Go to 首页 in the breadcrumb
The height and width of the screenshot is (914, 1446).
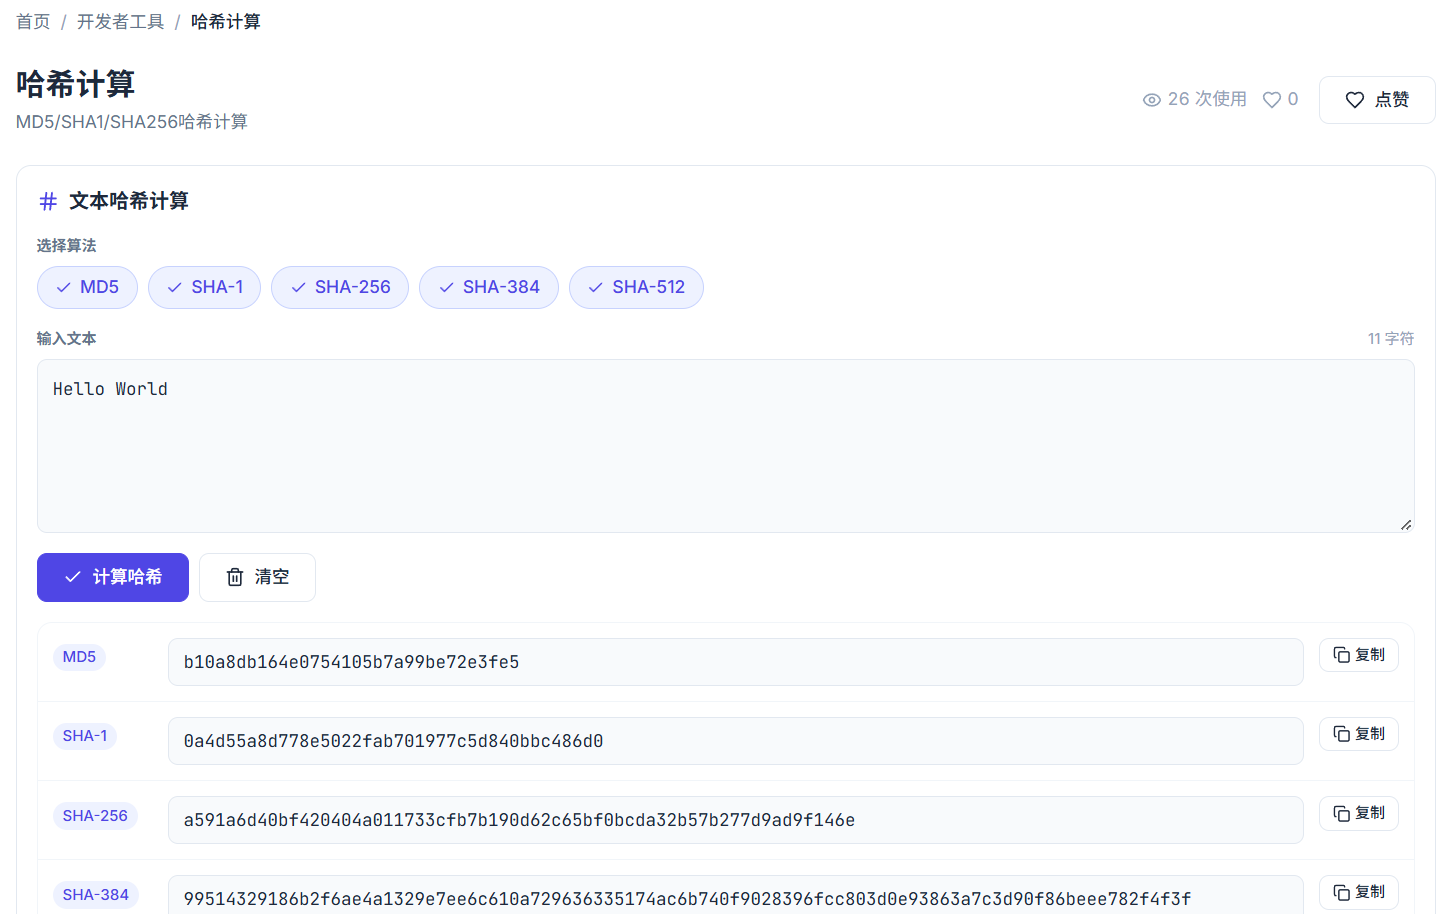tap(33, 22)
